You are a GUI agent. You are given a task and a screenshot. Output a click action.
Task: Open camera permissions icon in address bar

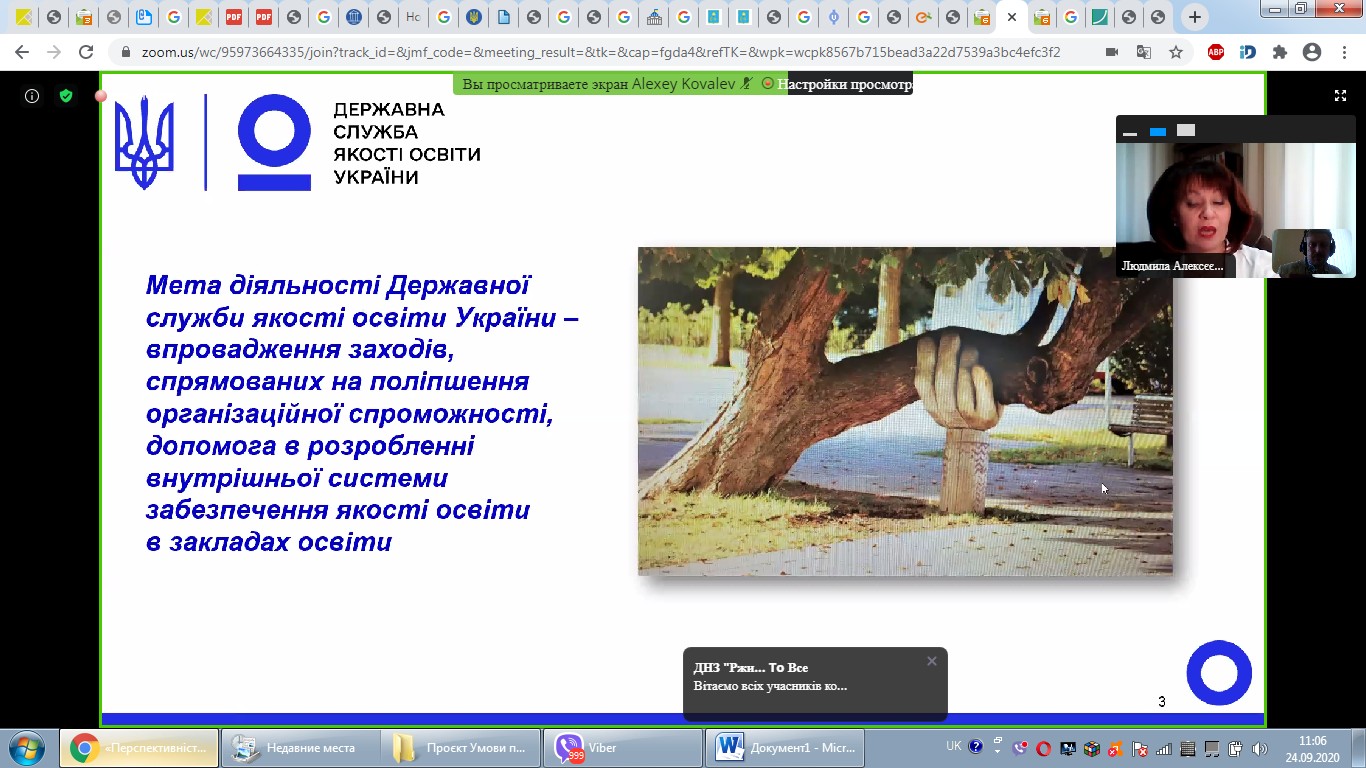coord(1112,53)
